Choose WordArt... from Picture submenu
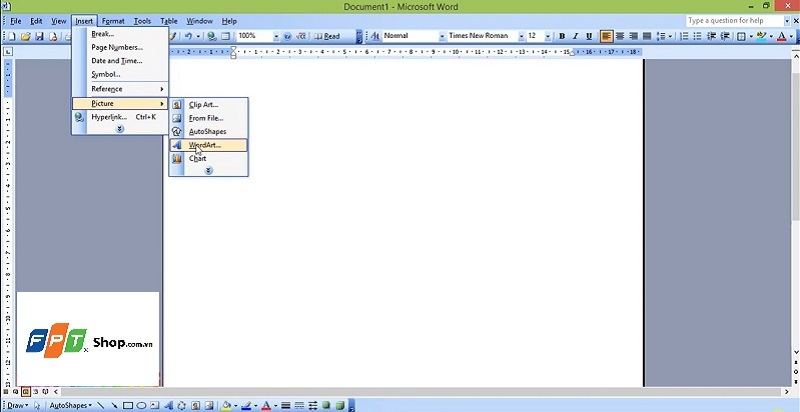800x412 pixels. 208,145
